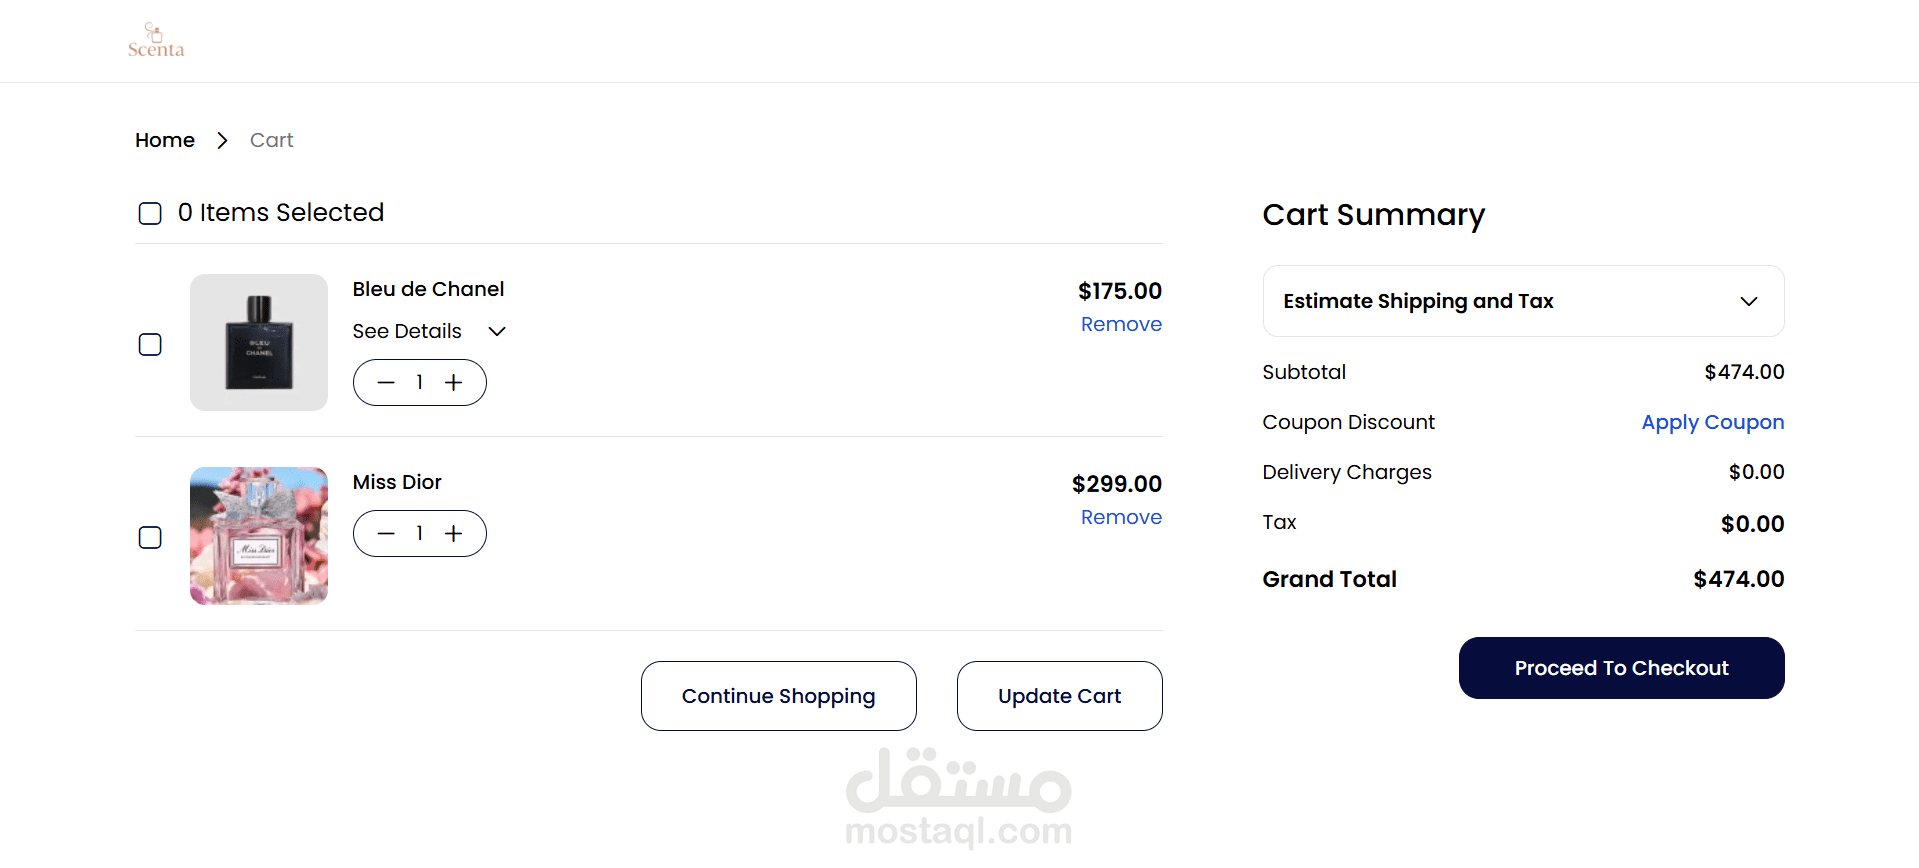This screenshot has width=1919, height=868.
Task: Click the Scenta logo
Action: pyautogui.click(x=156, y=40)
